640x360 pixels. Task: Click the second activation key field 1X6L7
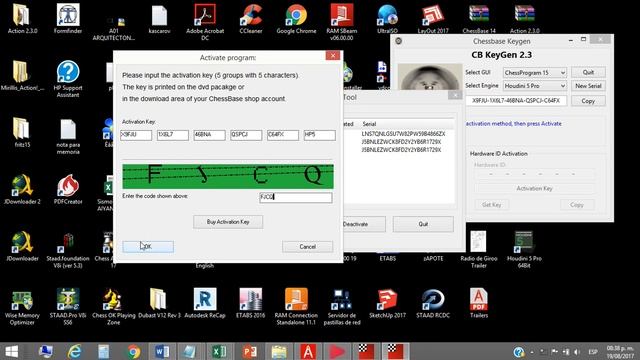(173, 135)
